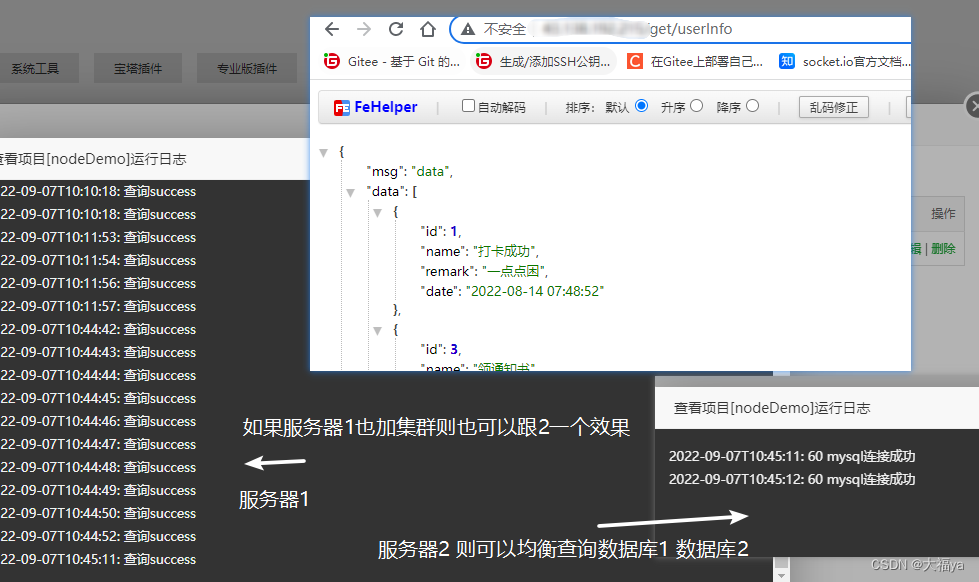Click the 删除 link in the 操作 column

[x=944, y=248]
